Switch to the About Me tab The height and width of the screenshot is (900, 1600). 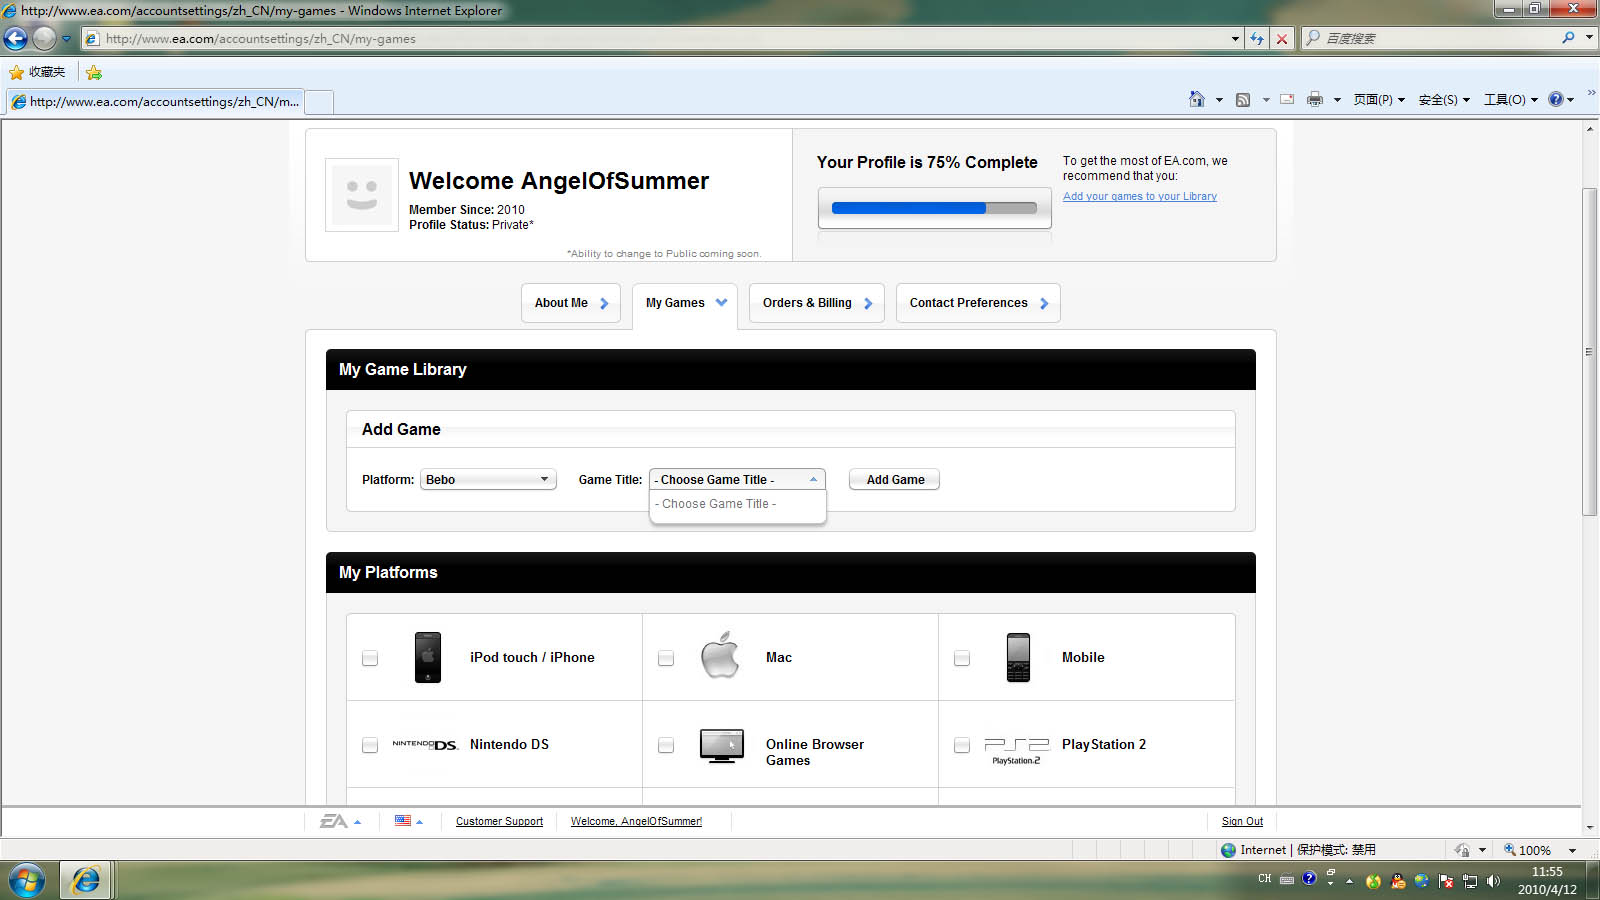(x=571, y=303)
